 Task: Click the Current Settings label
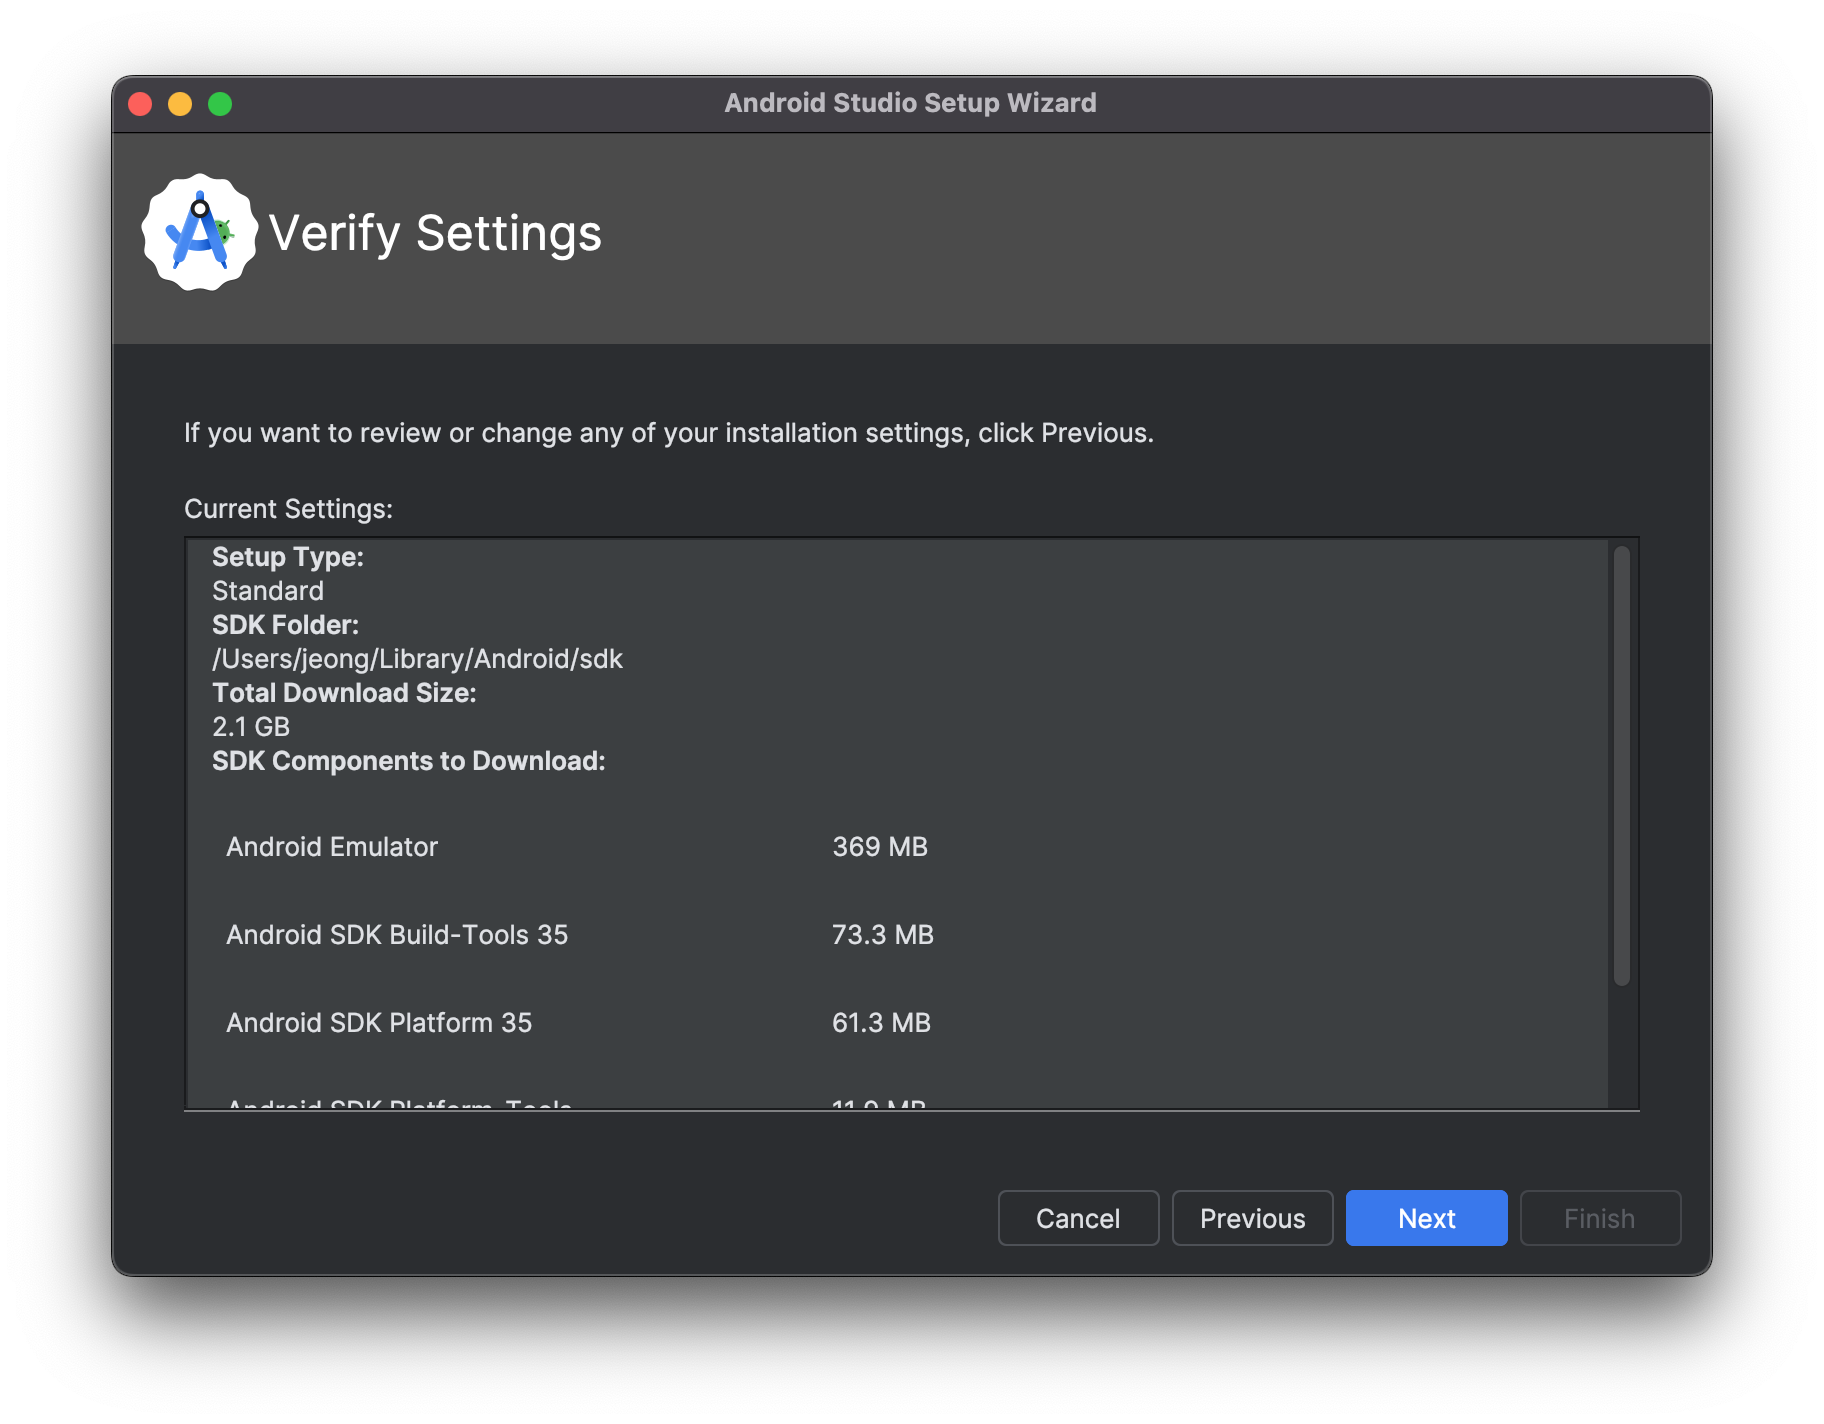coord(288,509)
